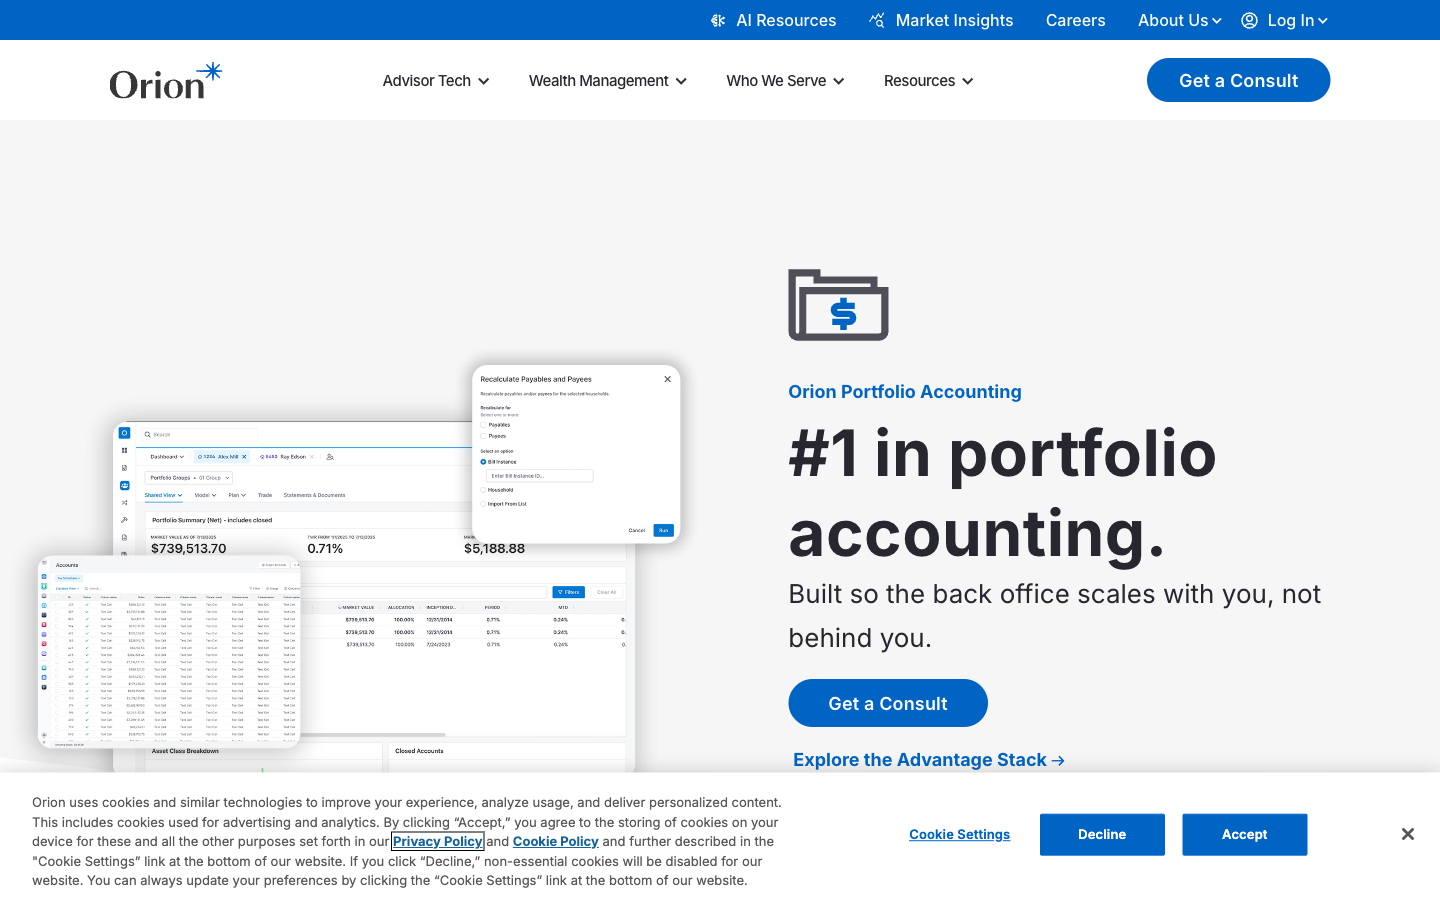This screenshot has height=900, width=1440.
Task: Go to the Careers page
Action: (x=1075, y=20)
